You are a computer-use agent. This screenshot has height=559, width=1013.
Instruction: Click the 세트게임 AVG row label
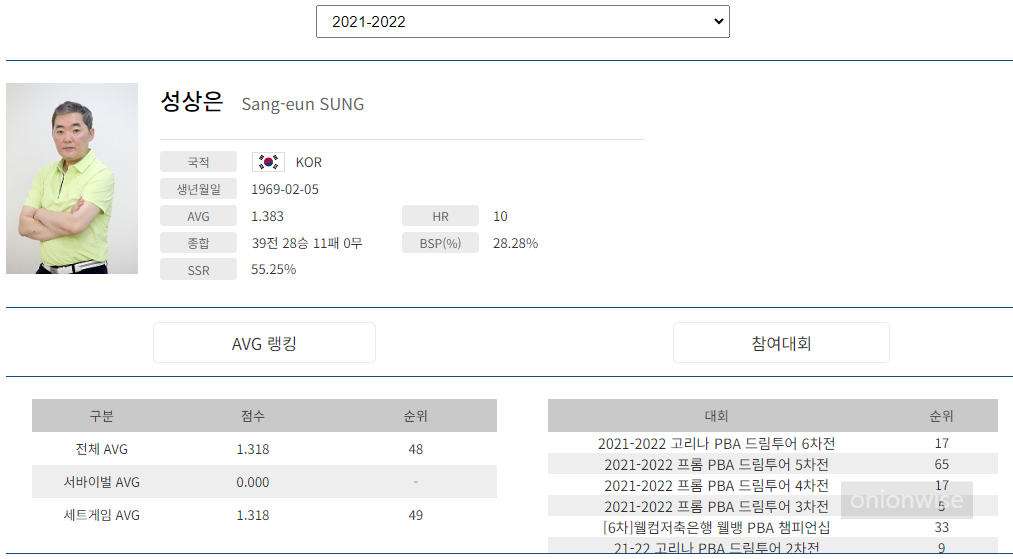tap(101, 514)
